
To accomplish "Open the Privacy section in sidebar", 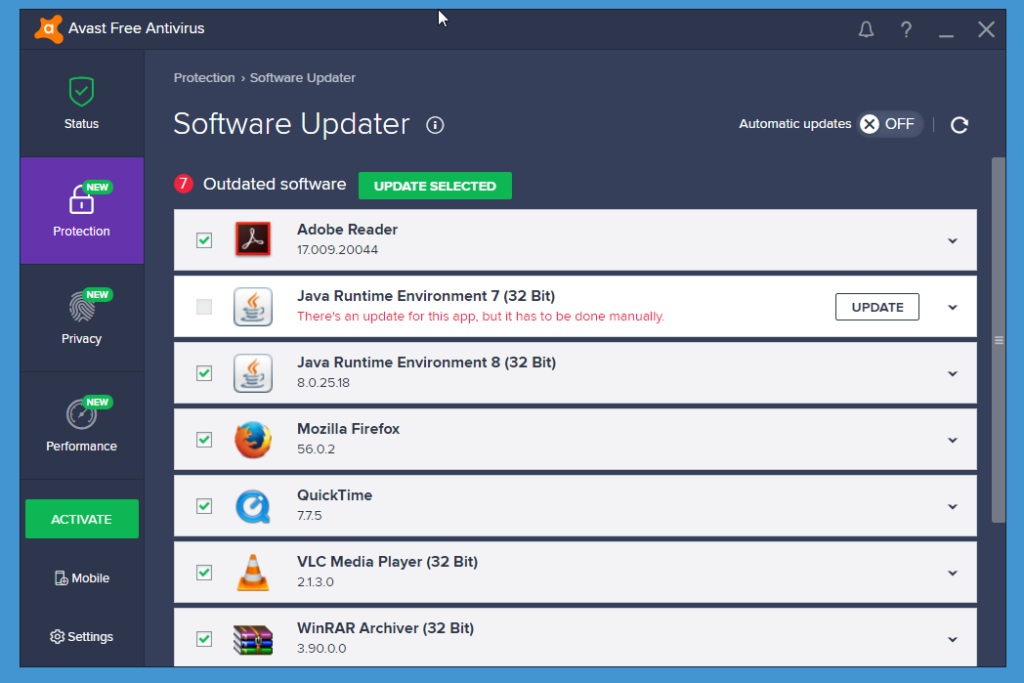I will (x=82, y=318).
